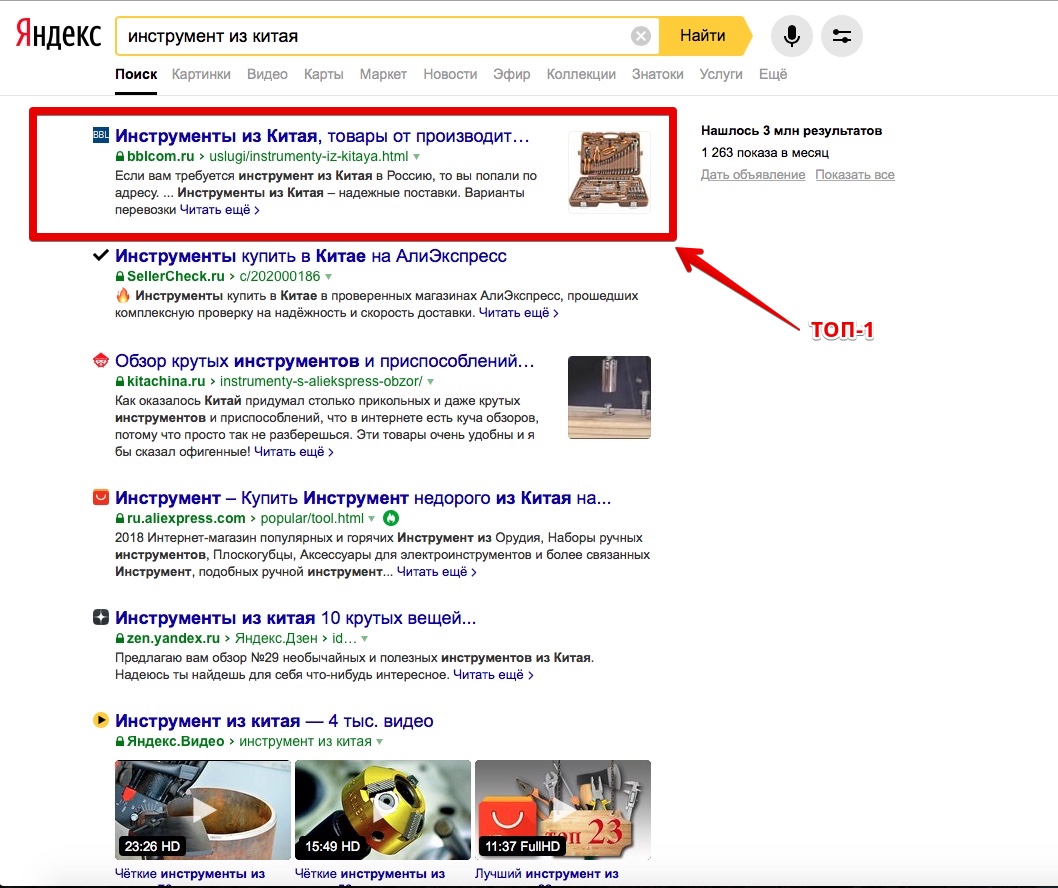Open Инструмент – Купить Инструмент недорого из Китая result
The image size is (1058, 888).
363,498
